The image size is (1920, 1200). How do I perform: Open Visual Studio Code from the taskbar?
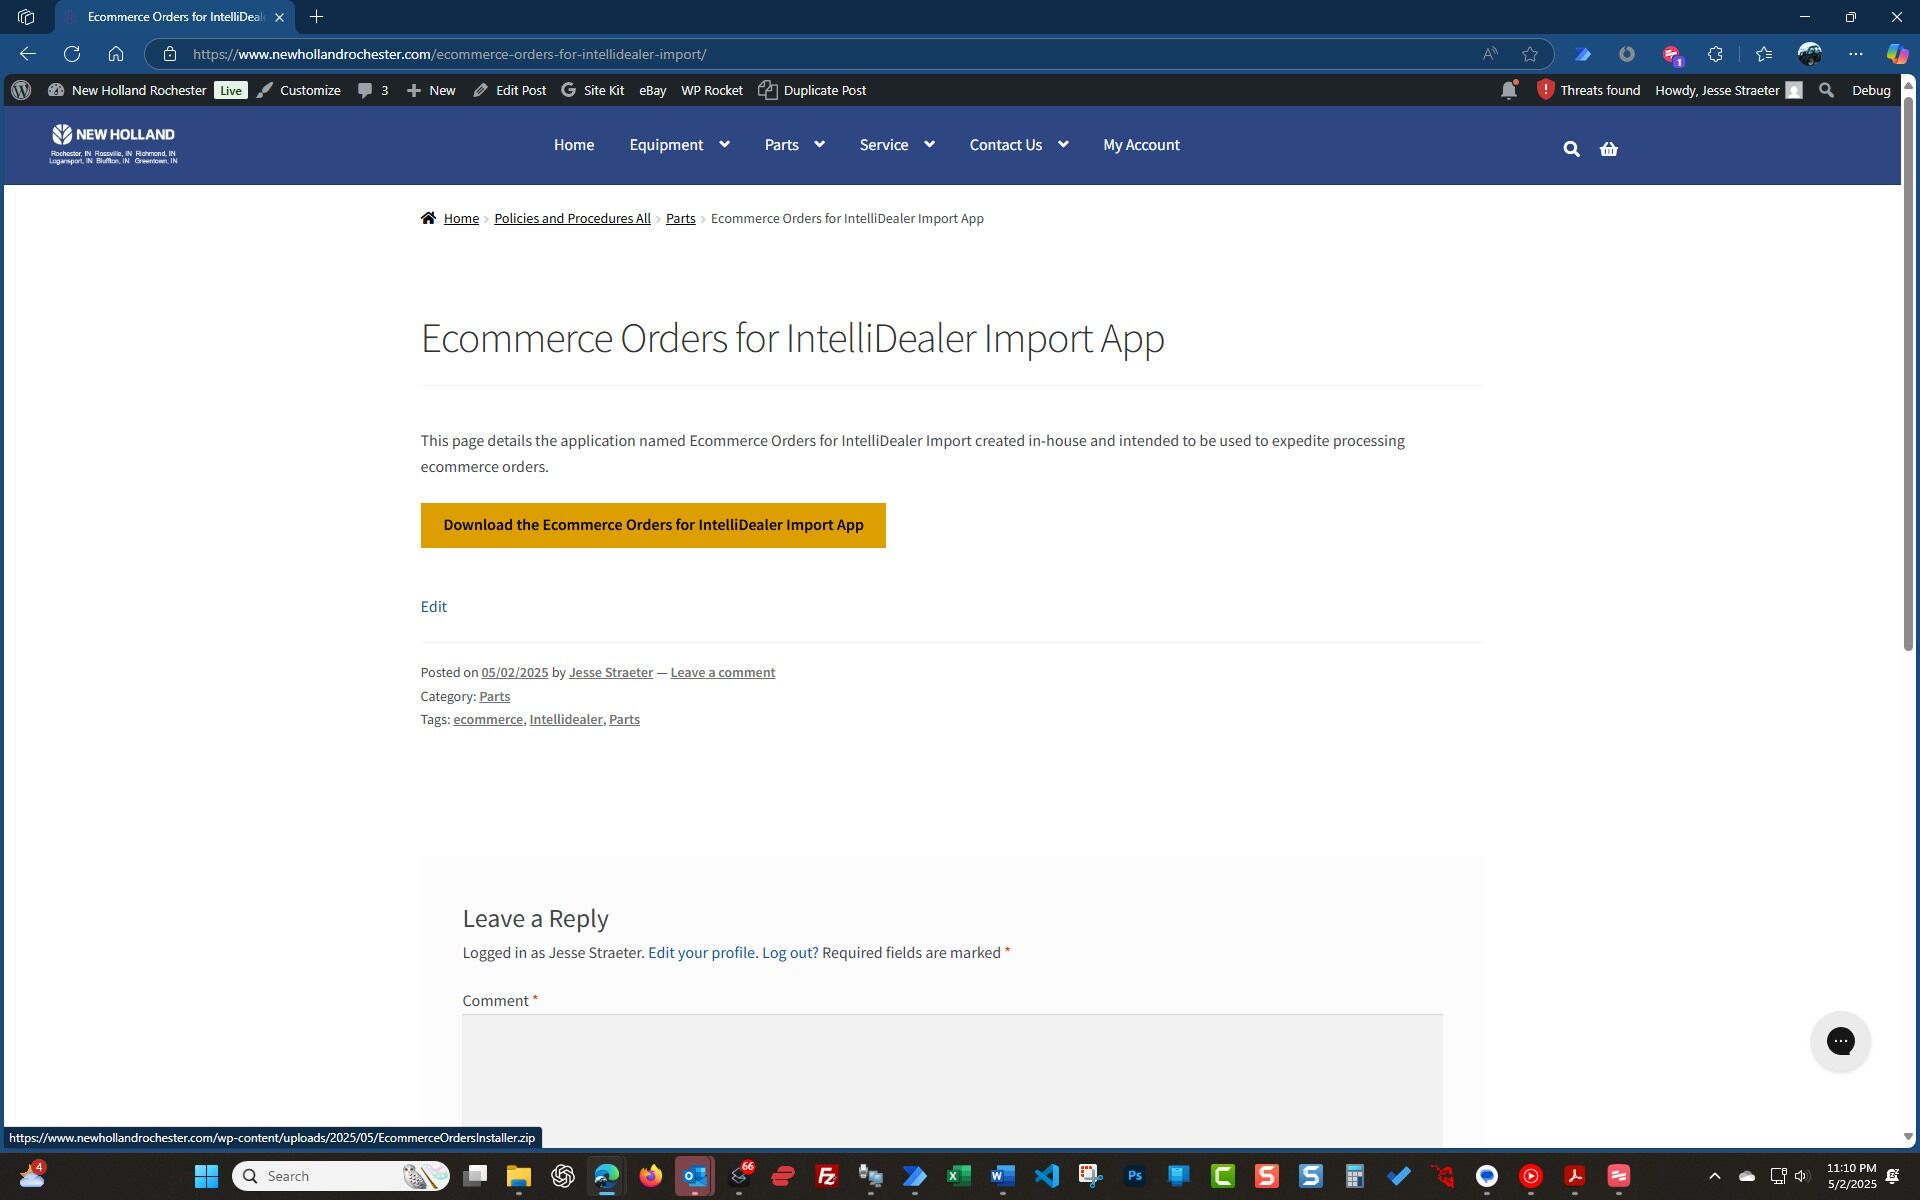click(x=1046, y=1176)
